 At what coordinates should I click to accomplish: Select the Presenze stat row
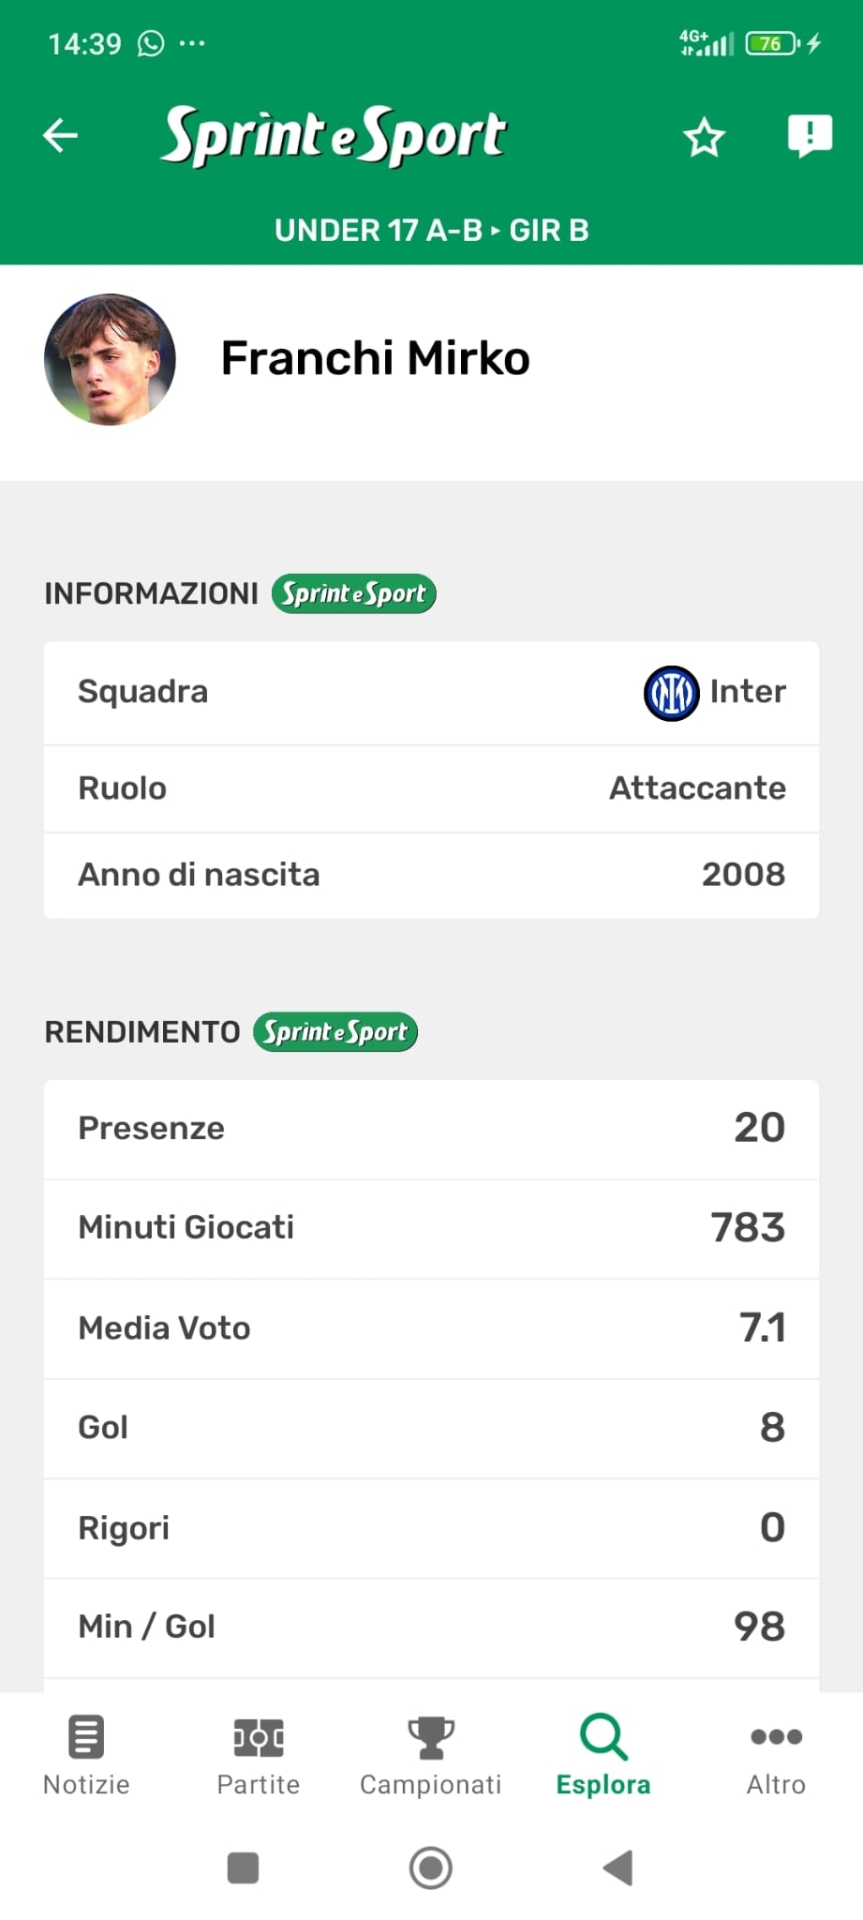pyautogui.click(x=431, y=1129)
